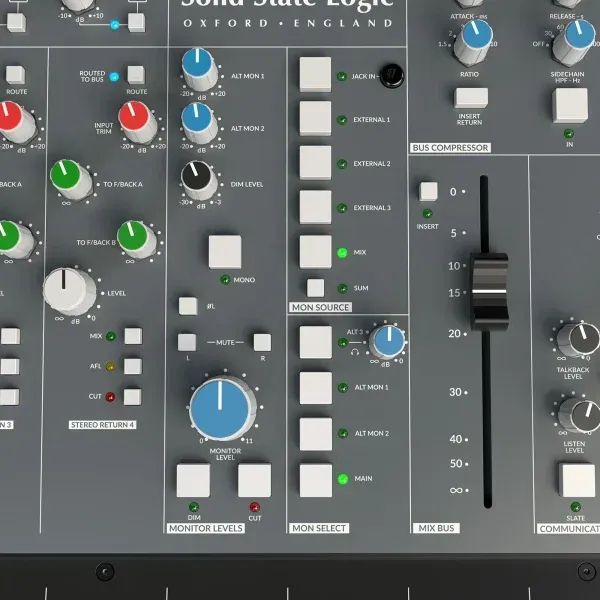Adjust the Stereo Return 4 INPUT TRIM knob

(x=137, y=122)
